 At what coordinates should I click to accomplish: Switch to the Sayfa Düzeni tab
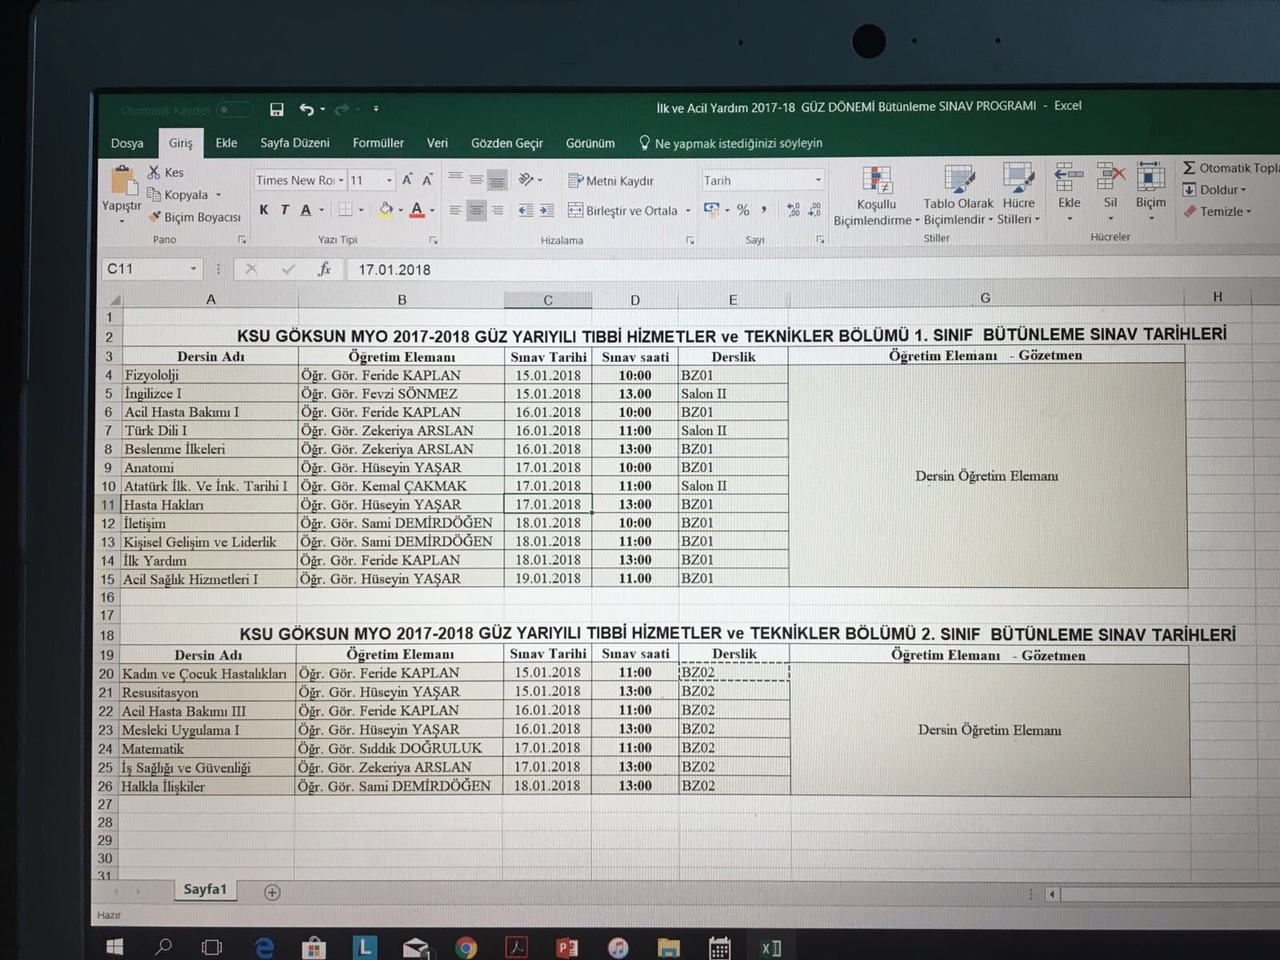(295, 143)
